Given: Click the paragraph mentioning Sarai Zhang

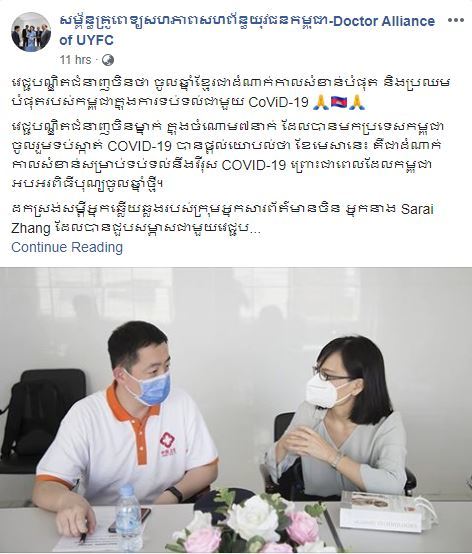Looking at the screenshot, I should 223,219.
